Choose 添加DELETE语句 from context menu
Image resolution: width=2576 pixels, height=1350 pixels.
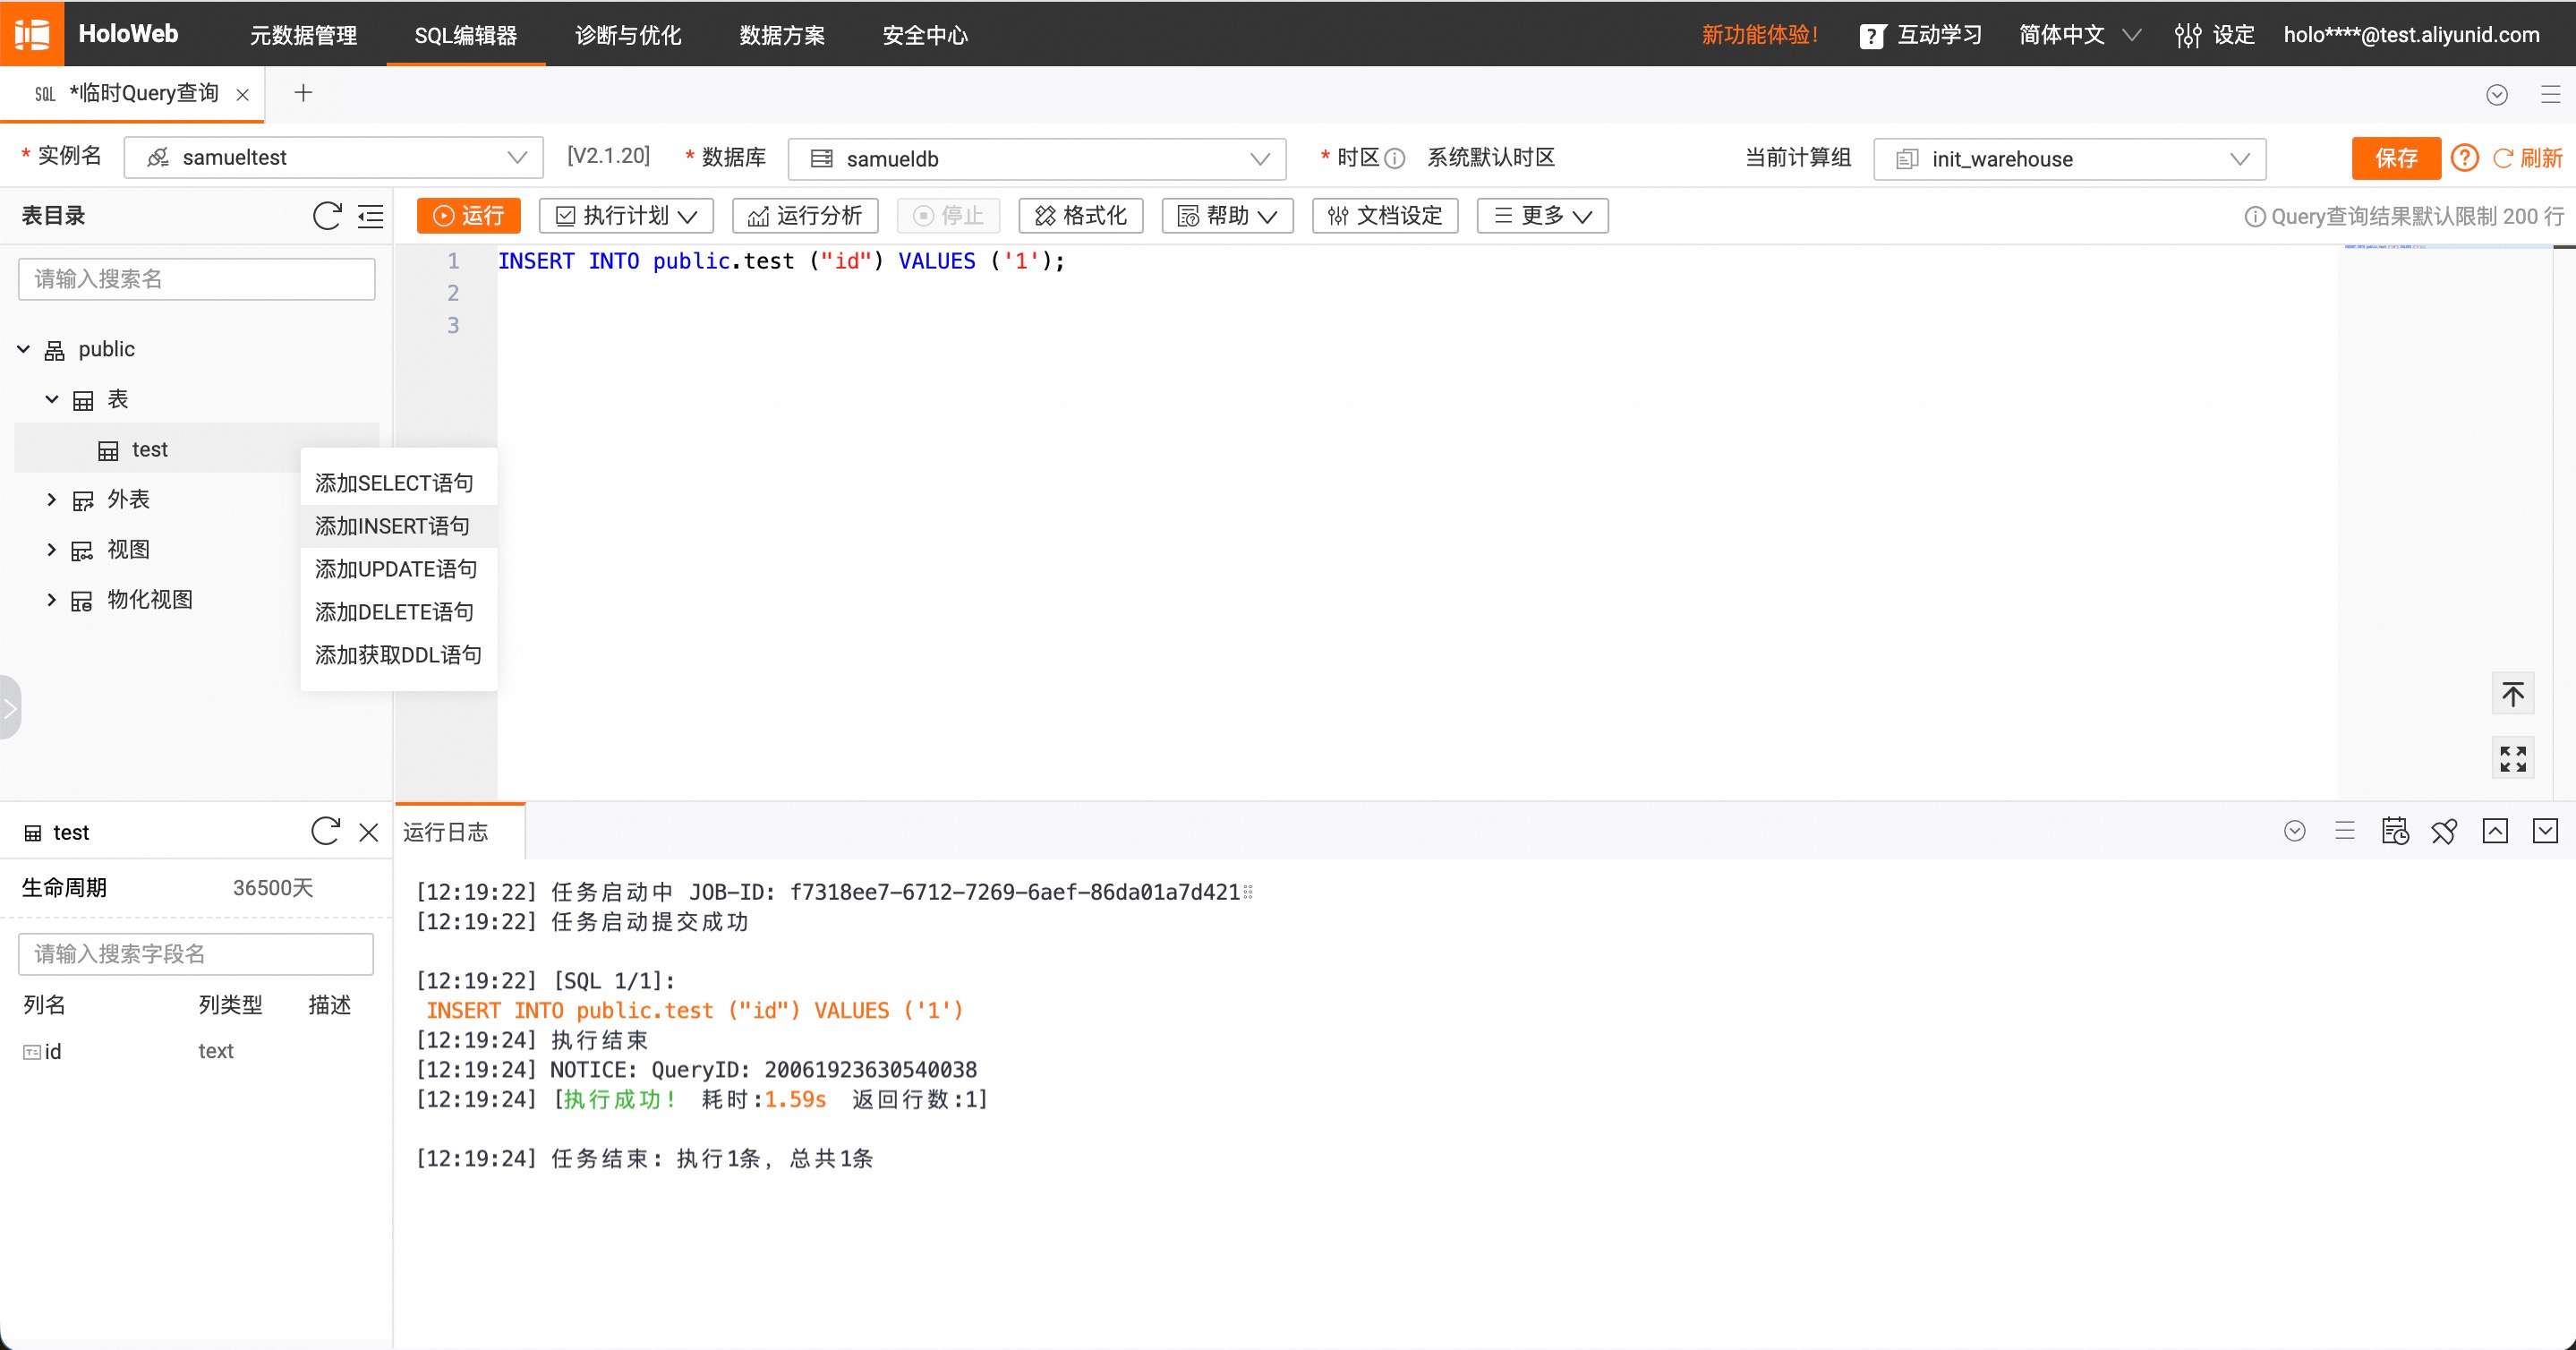click(x=398, y=612)
